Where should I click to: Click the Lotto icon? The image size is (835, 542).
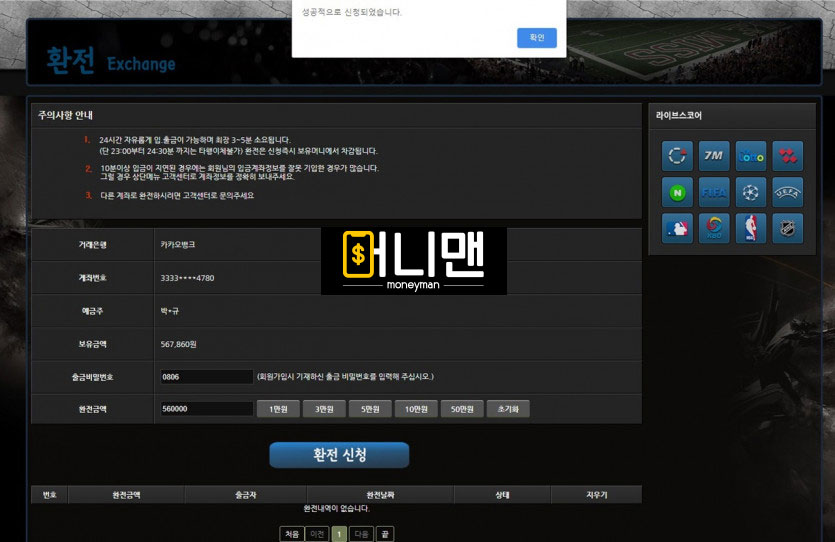click(750, 156)
